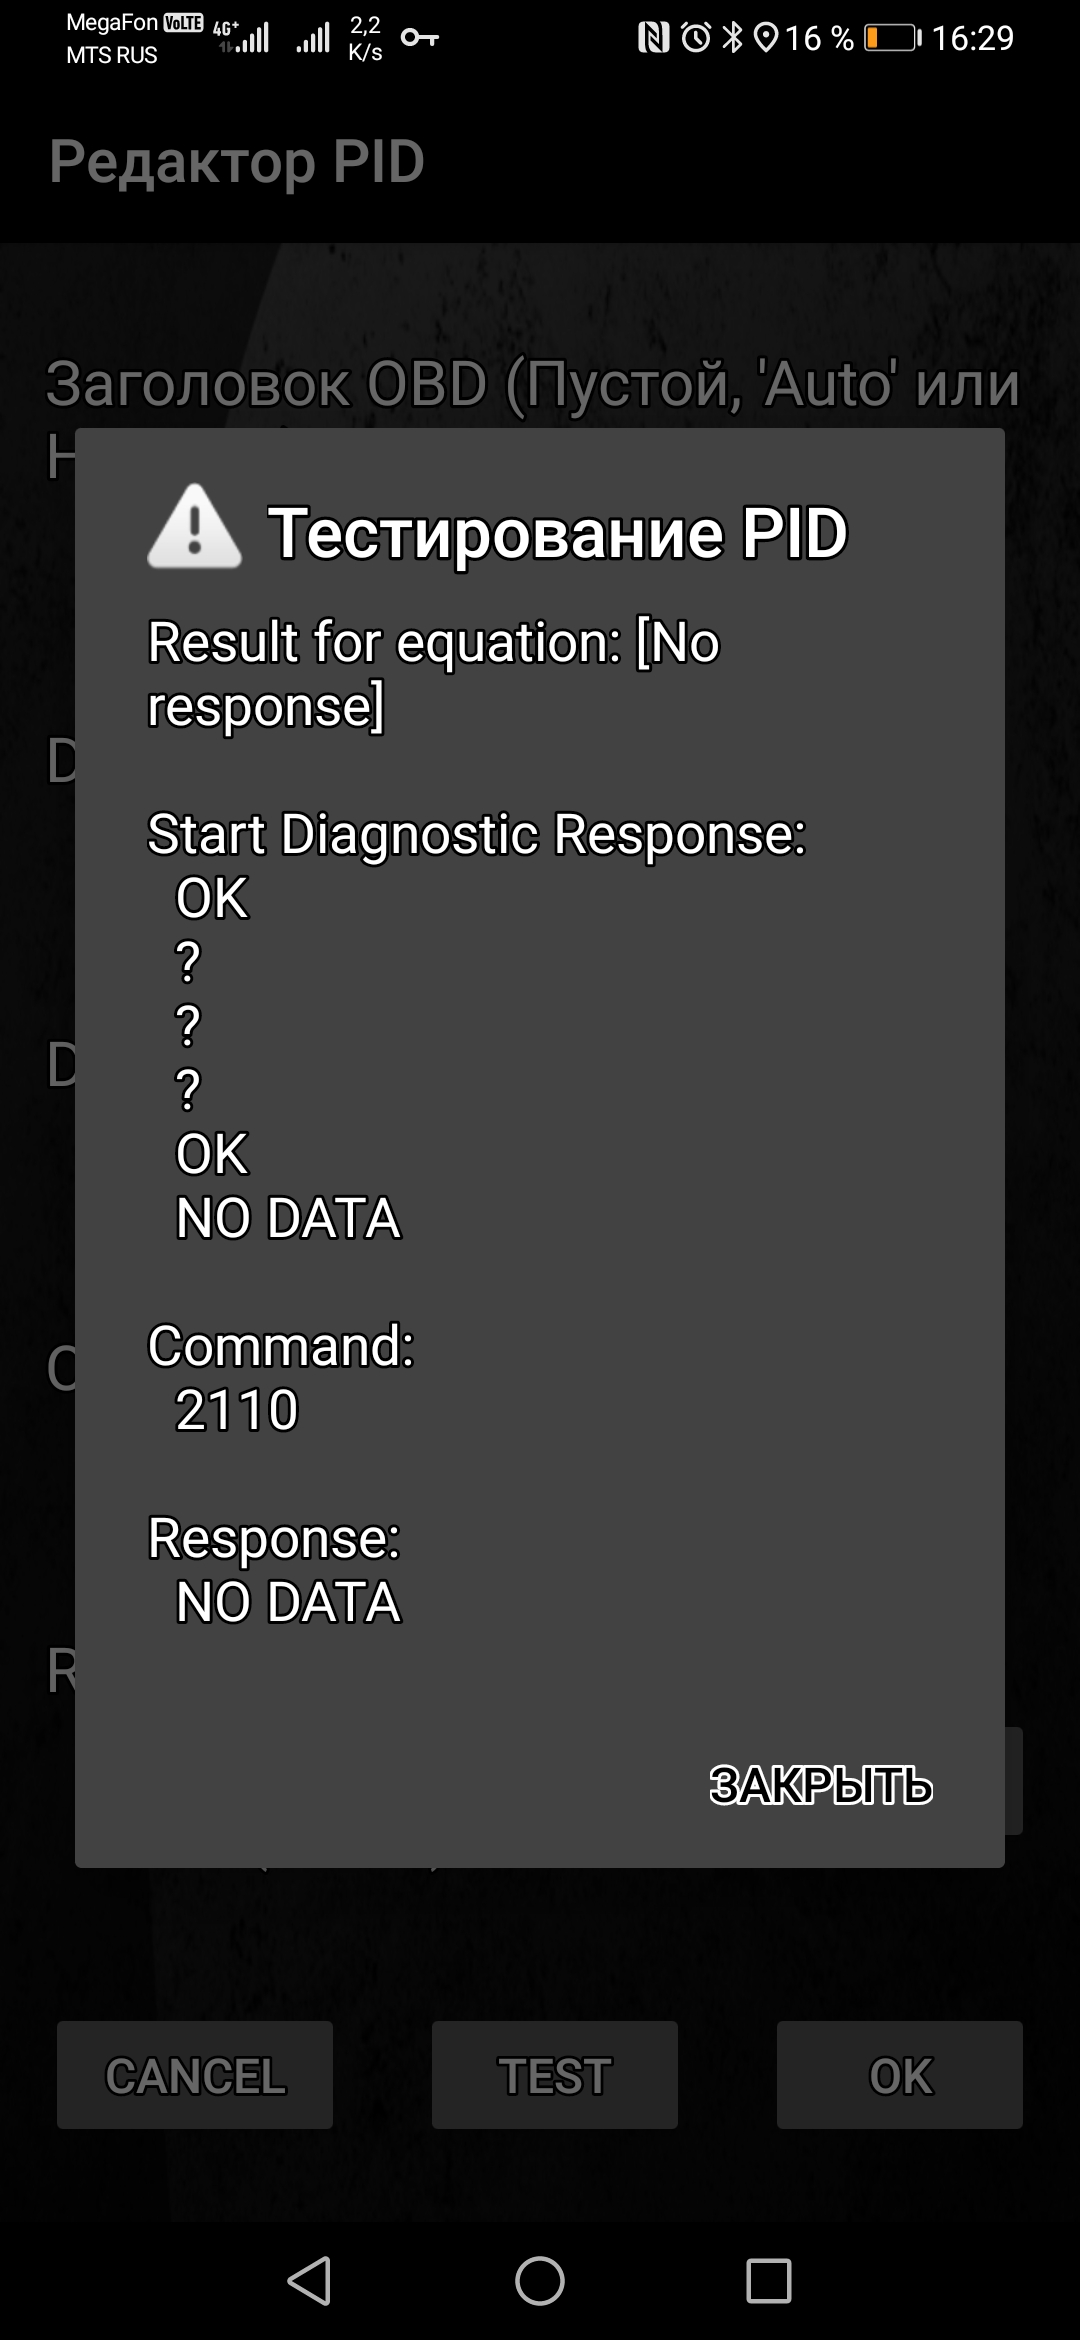Viewport: 1080px width, 2340px height.
Task: Tap the battery icon in the status bar
Action: (892, 38)
